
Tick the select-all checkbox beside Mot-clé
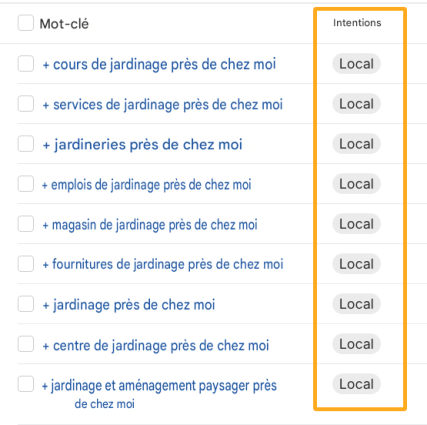(x=26, y=23)
